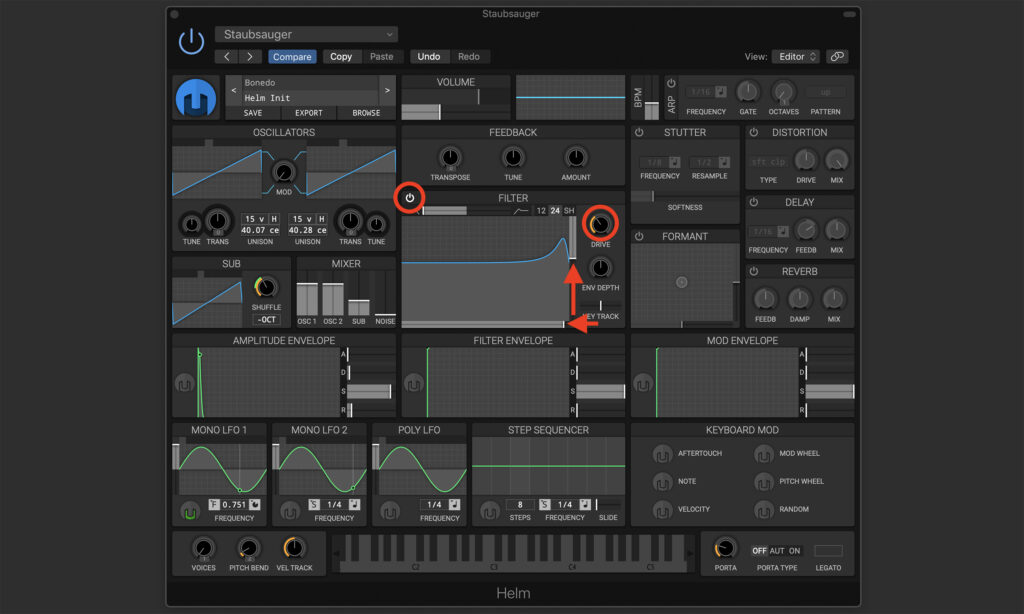
Task: Click BROWSE in patch browser
Action: click(366, 113)
